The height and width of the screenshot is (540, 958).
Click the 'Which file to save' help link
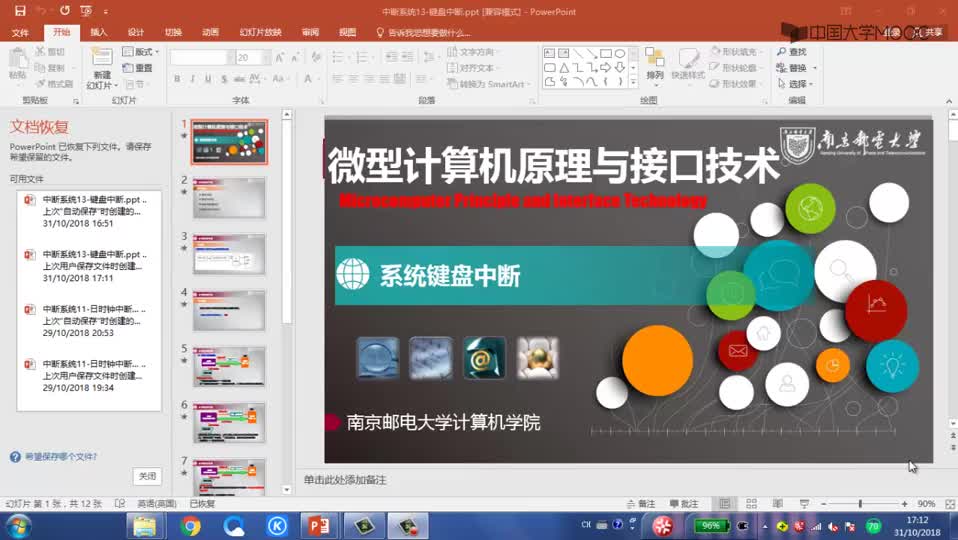pos(61,456)
